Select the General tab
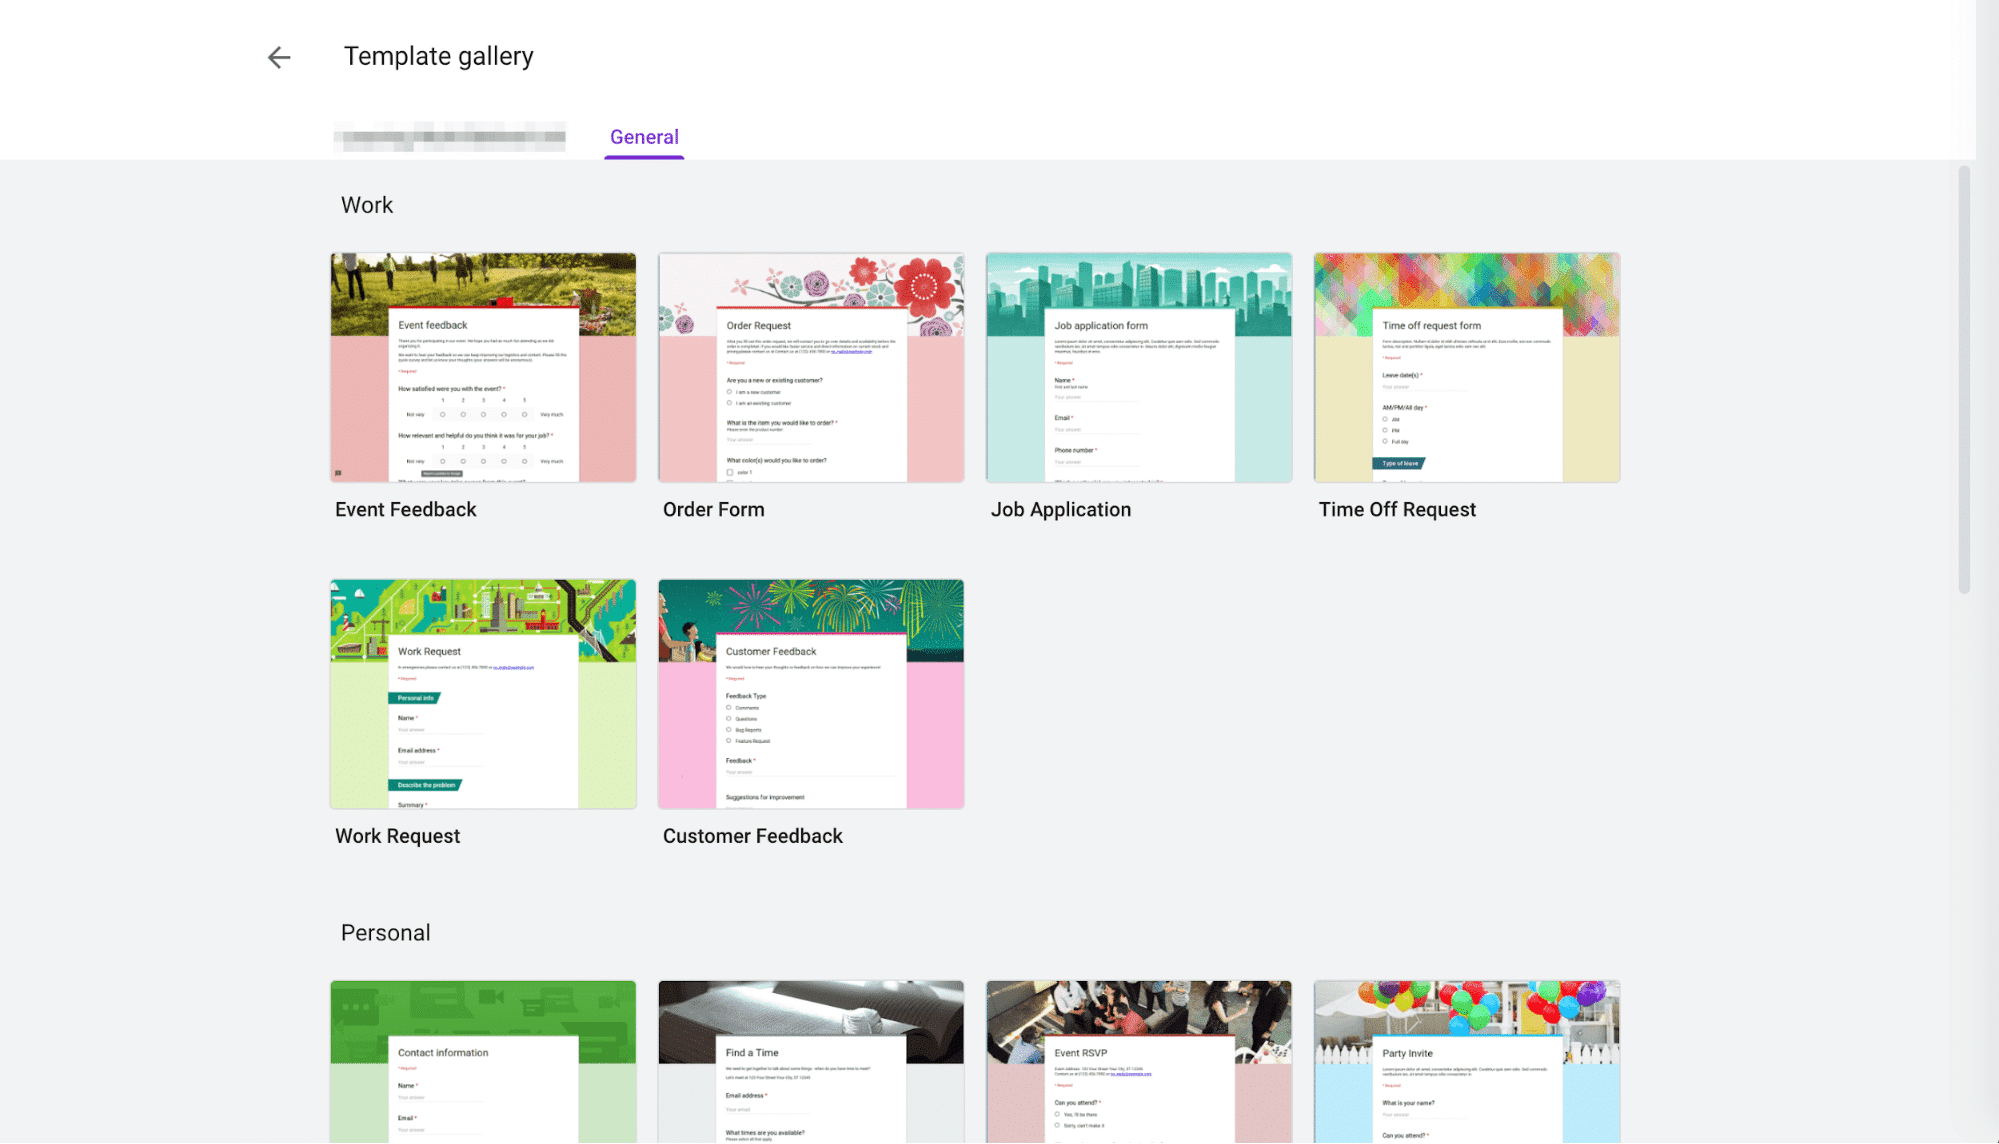This screenshot has height=1144, width=1999. coord(644,136)
